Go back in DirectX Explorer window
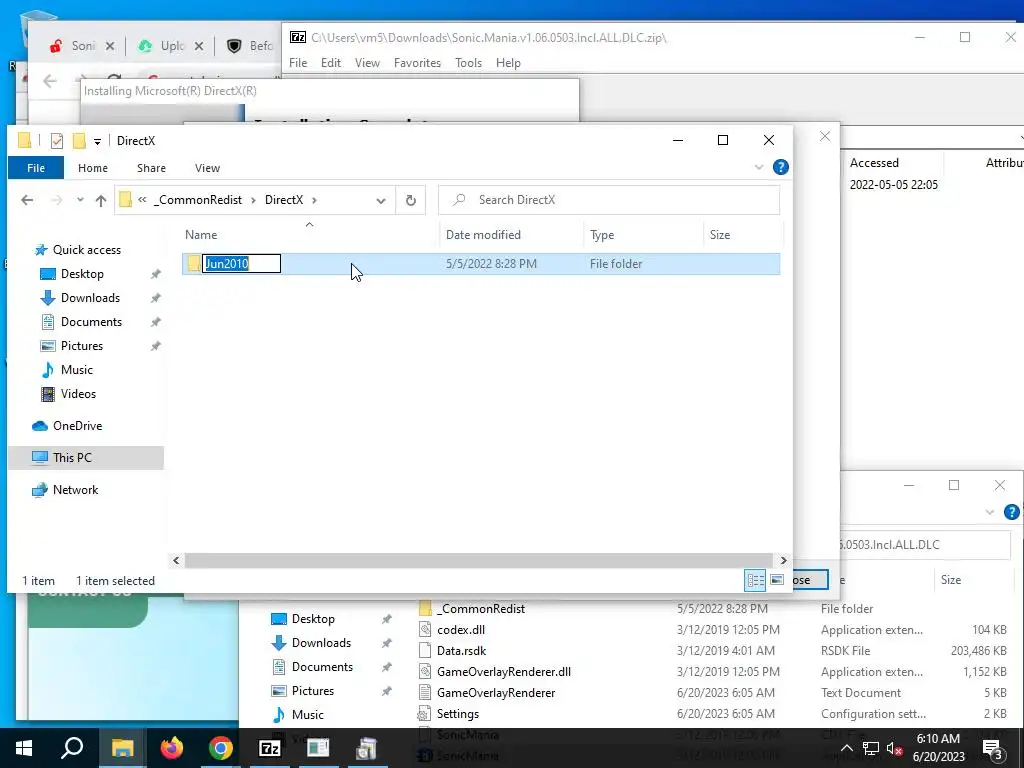Screen dimensions: 1024x768 [27, 200]
